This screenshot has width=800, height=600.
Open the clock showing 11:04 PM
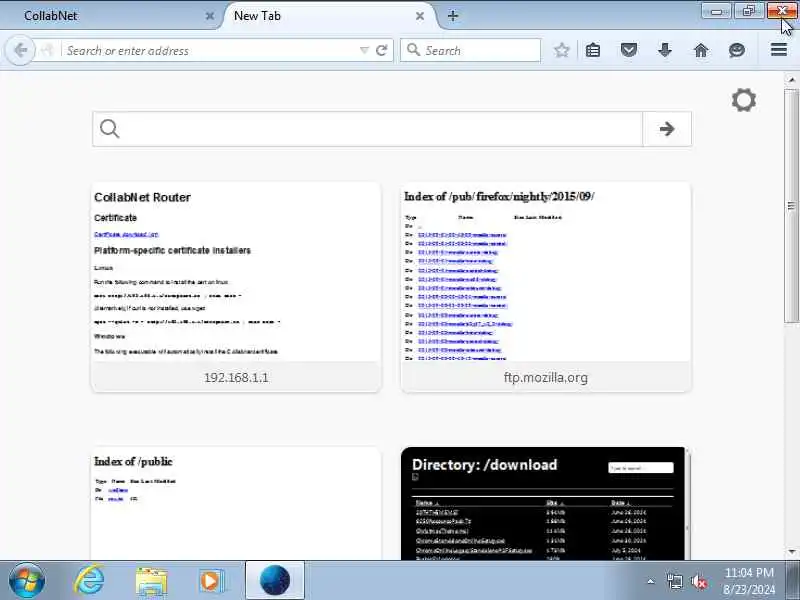coord(749,581)
